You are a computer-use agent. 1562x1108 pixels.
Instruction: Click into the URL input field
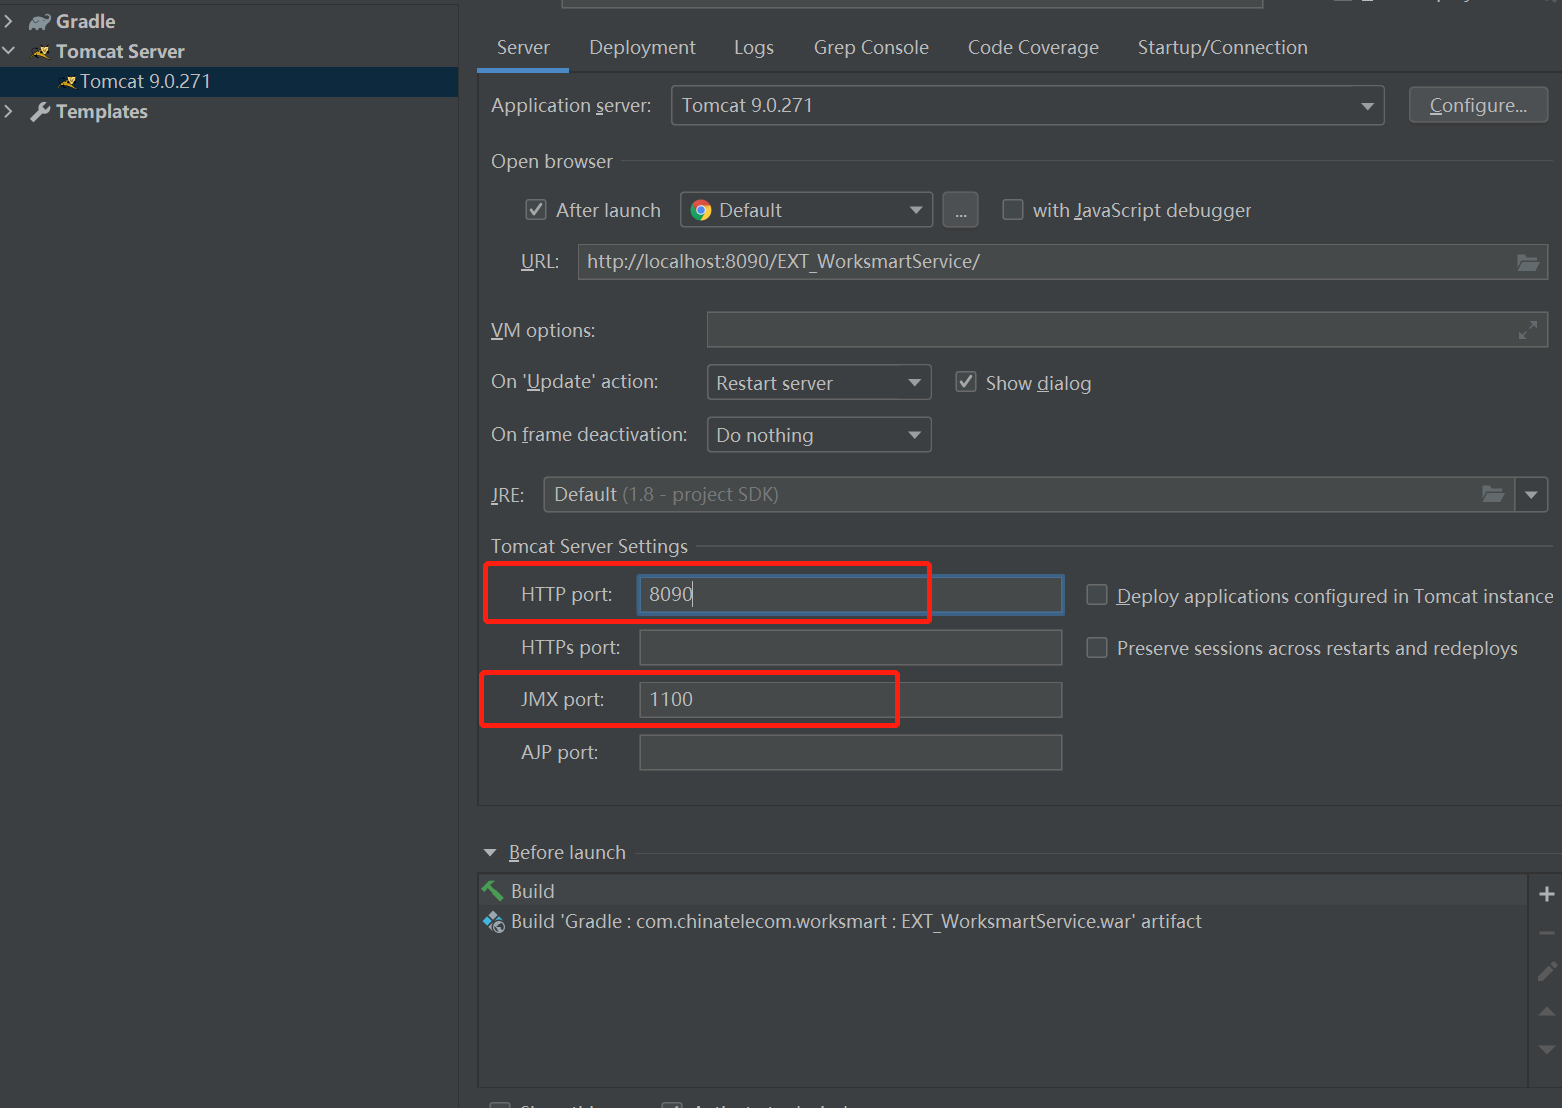[1062, 262]
